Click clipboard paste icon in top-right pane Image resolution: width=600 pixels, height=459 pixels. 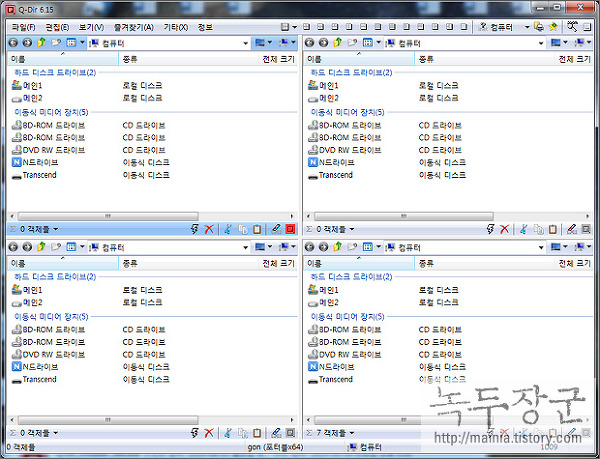(553, 229)
